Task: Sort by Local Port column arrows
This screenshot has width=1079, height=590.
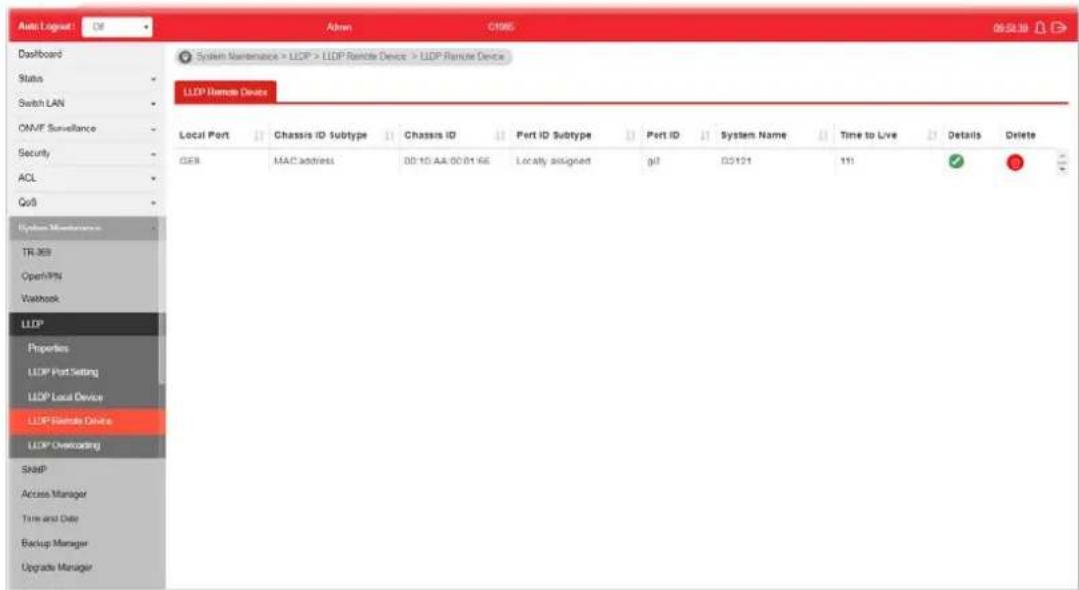Action: tap(259, 136)
